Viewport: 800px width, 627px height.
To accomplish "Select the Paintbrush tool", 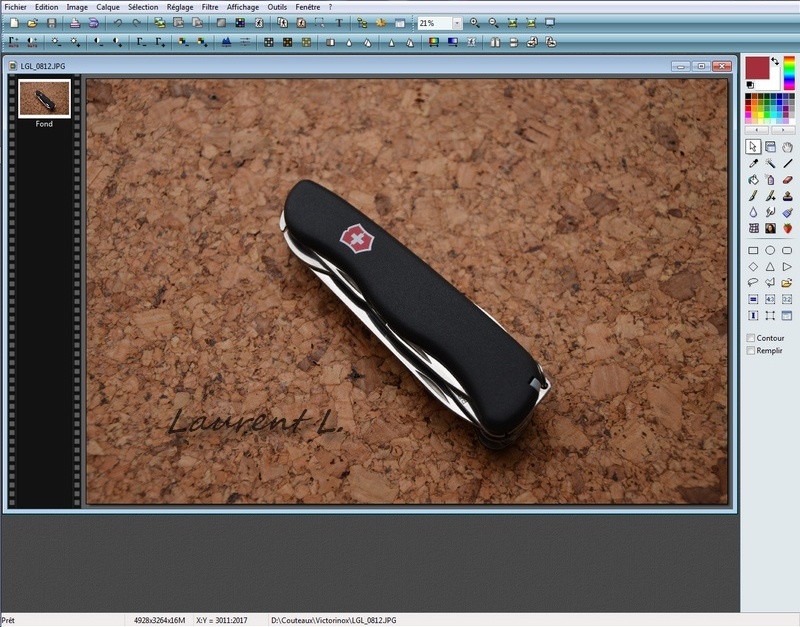I will pyautogui.click(x=753, y=196).
